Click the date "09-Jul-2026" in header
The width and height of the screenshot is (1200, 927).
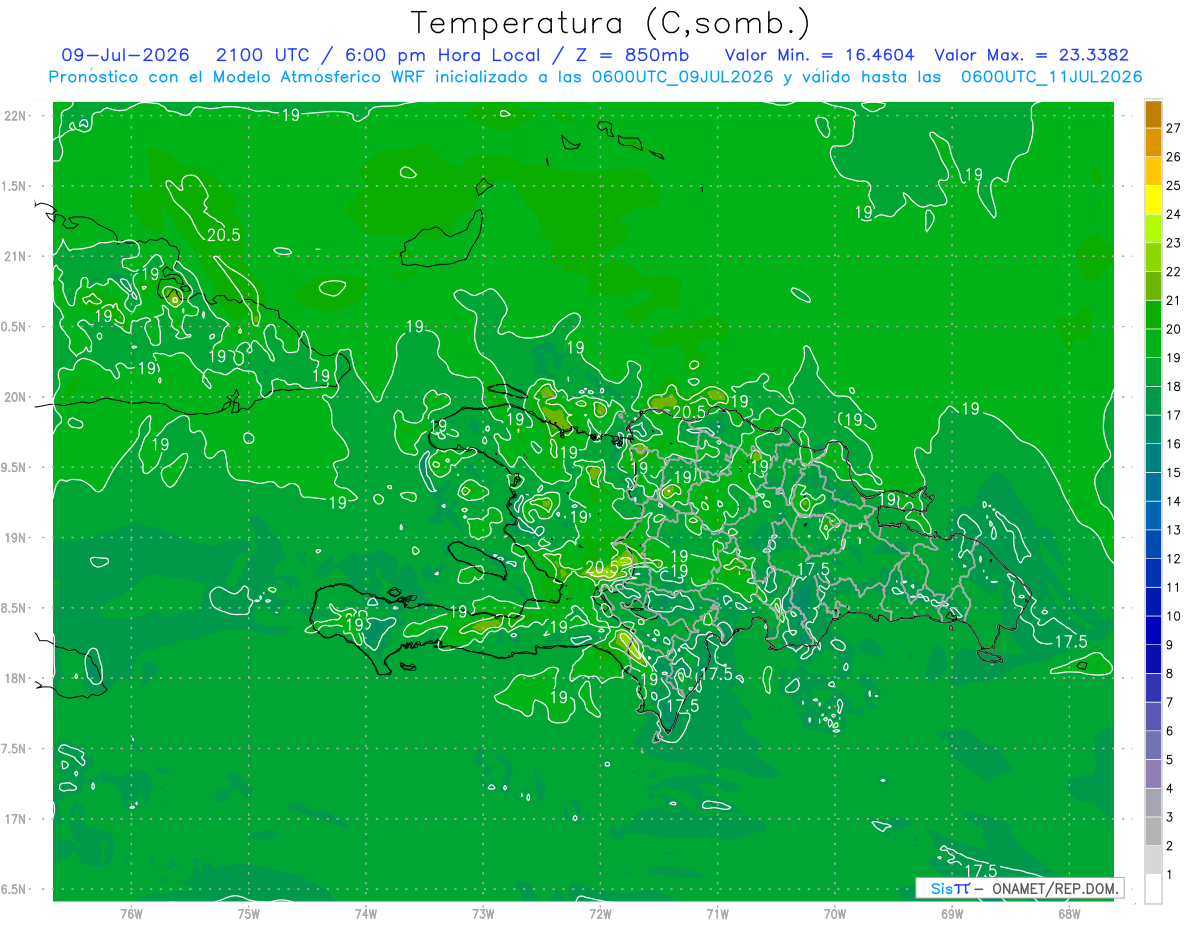pyautogui.click(x=126, y=55)
